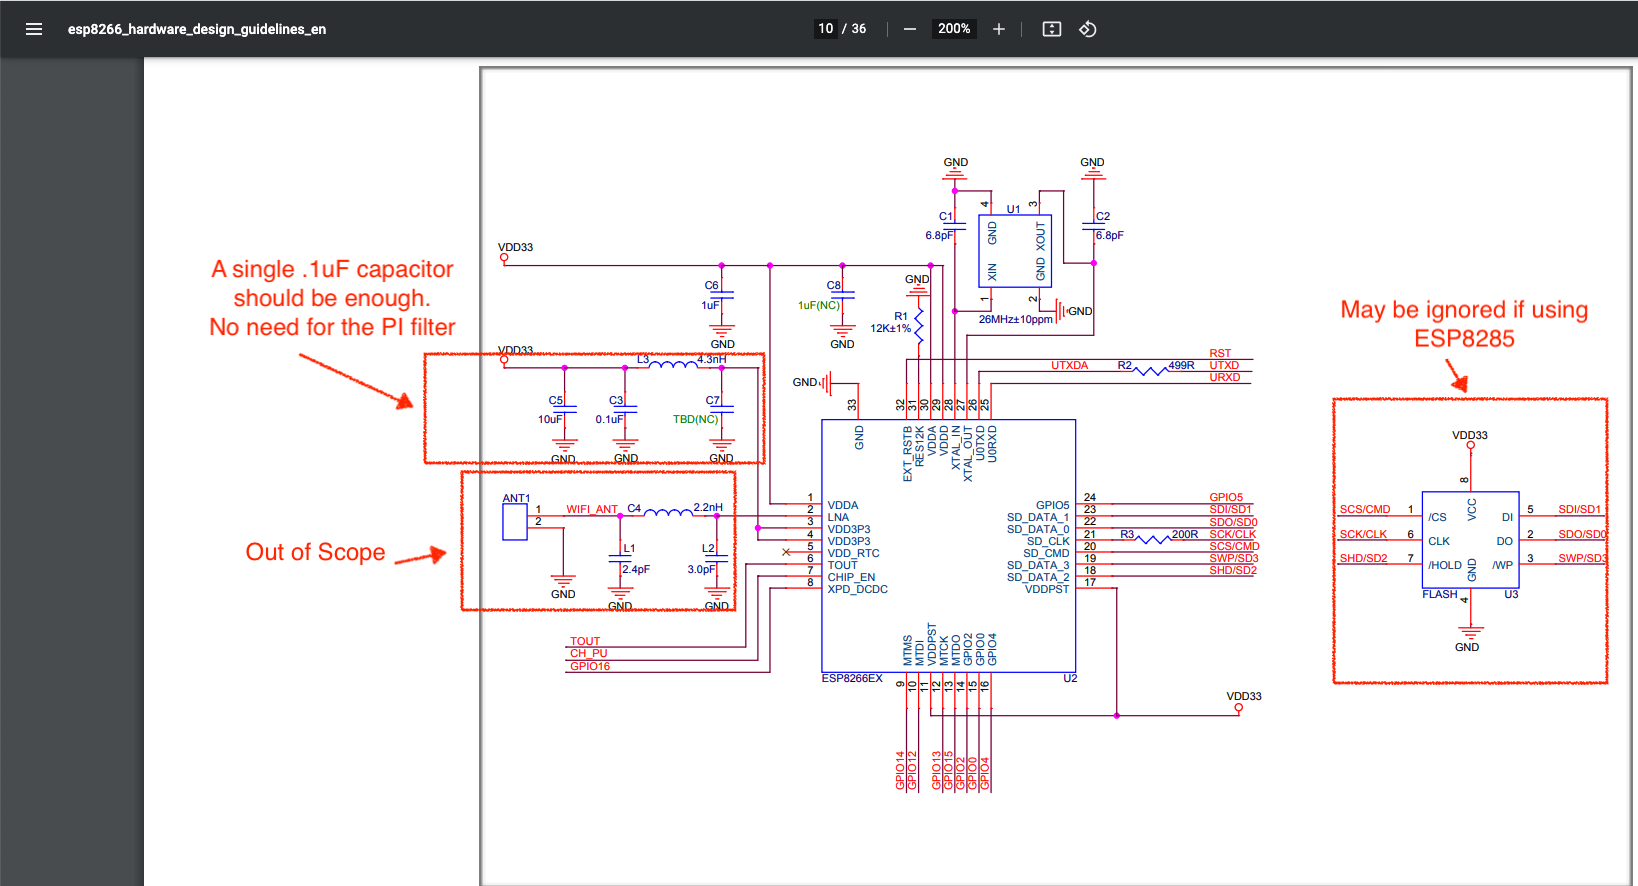Click the 4.3nH inductor value

pos(712,359)
